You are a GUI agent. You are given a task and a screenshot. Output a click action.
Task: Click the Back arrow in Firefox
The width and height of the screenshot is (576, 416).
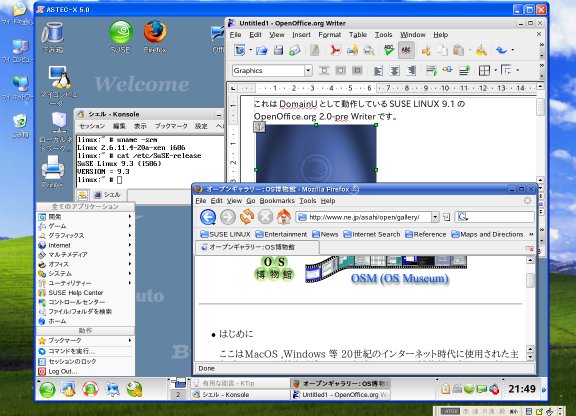pyautogui.click(x=208, y=217)
